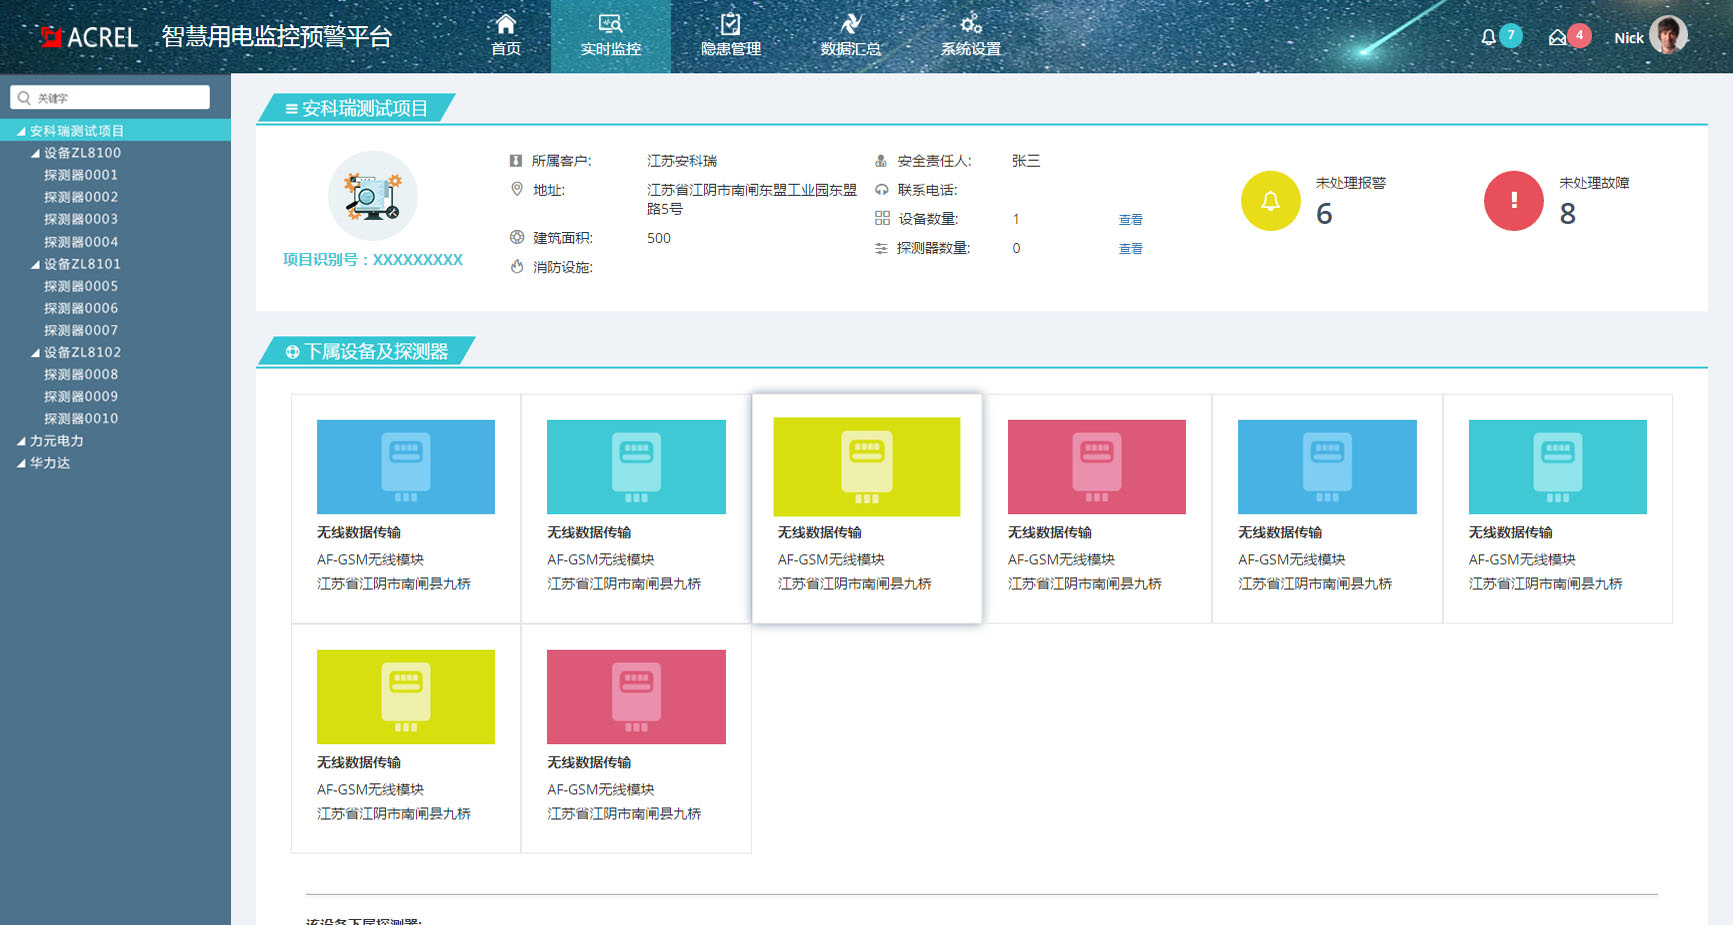Open the mail inbox icon with badge 4
The height and width of the screenshot is (925, 1733).
pyautogui.click(x=1557, y=38)
